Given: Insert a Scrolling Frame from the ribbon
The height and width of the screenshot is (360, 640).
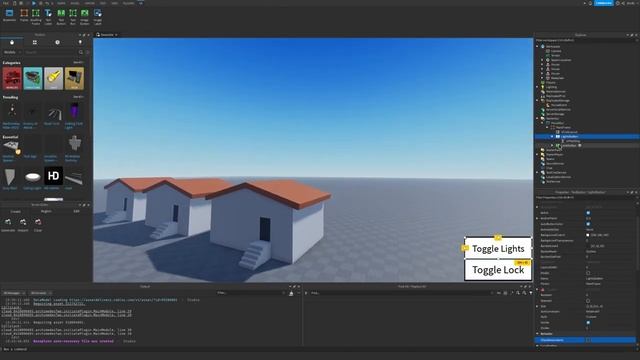Looking at the screenshot, I should pos(36,16).
